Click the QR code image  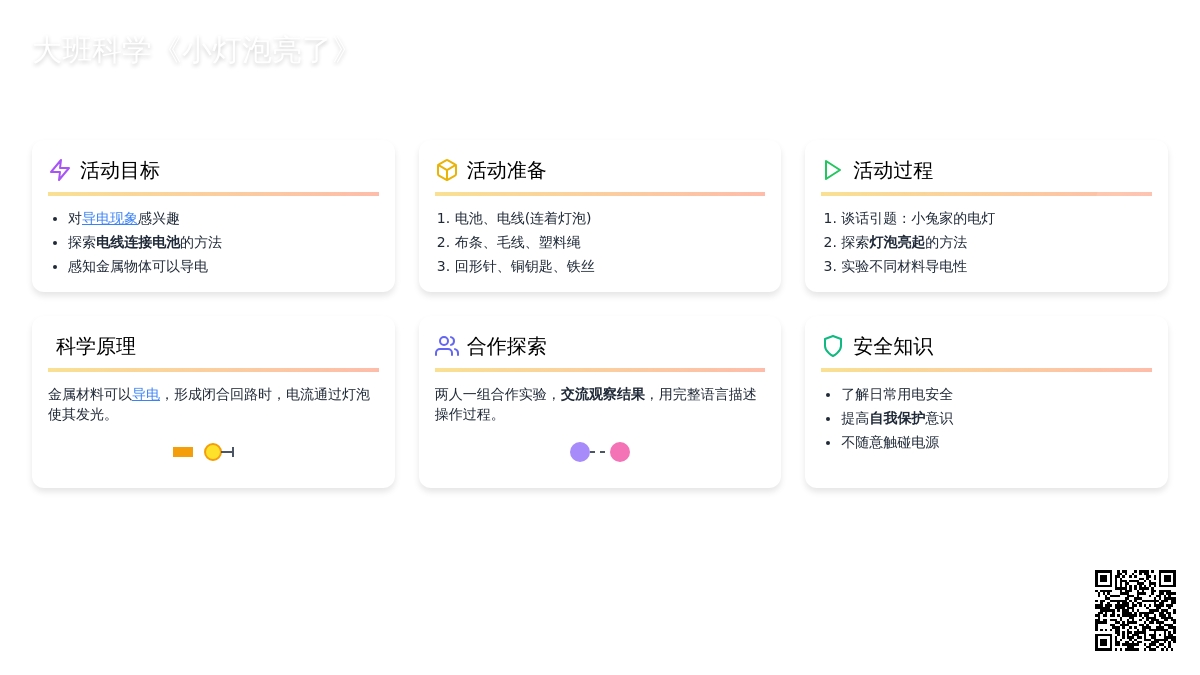coord(1135,610)
